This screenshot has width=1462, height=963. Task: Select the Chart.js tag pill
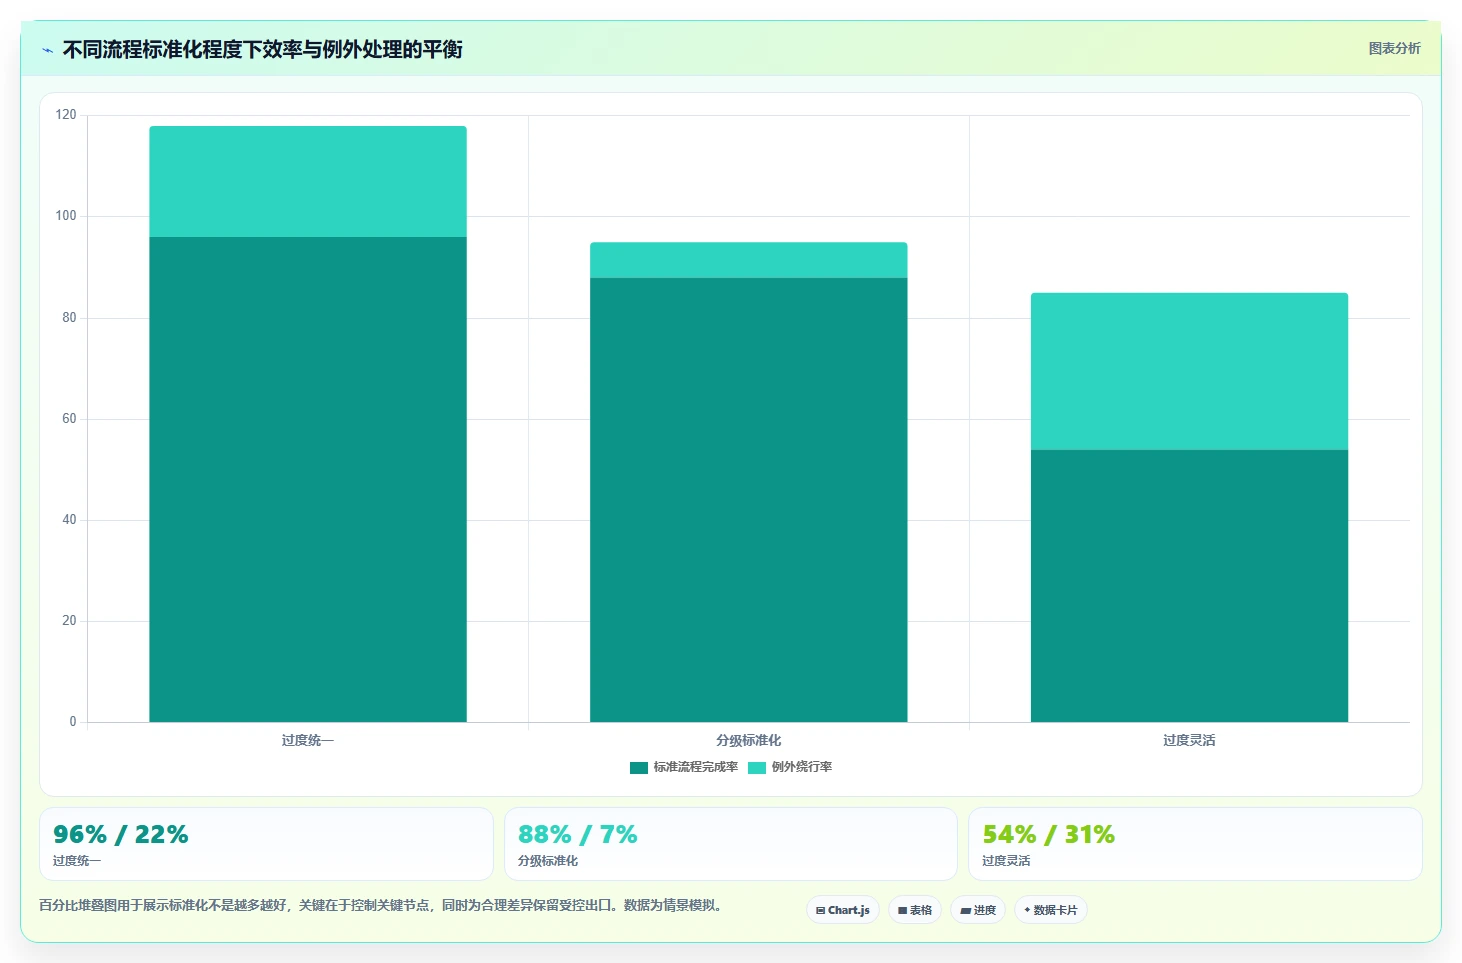click(843, 910)
